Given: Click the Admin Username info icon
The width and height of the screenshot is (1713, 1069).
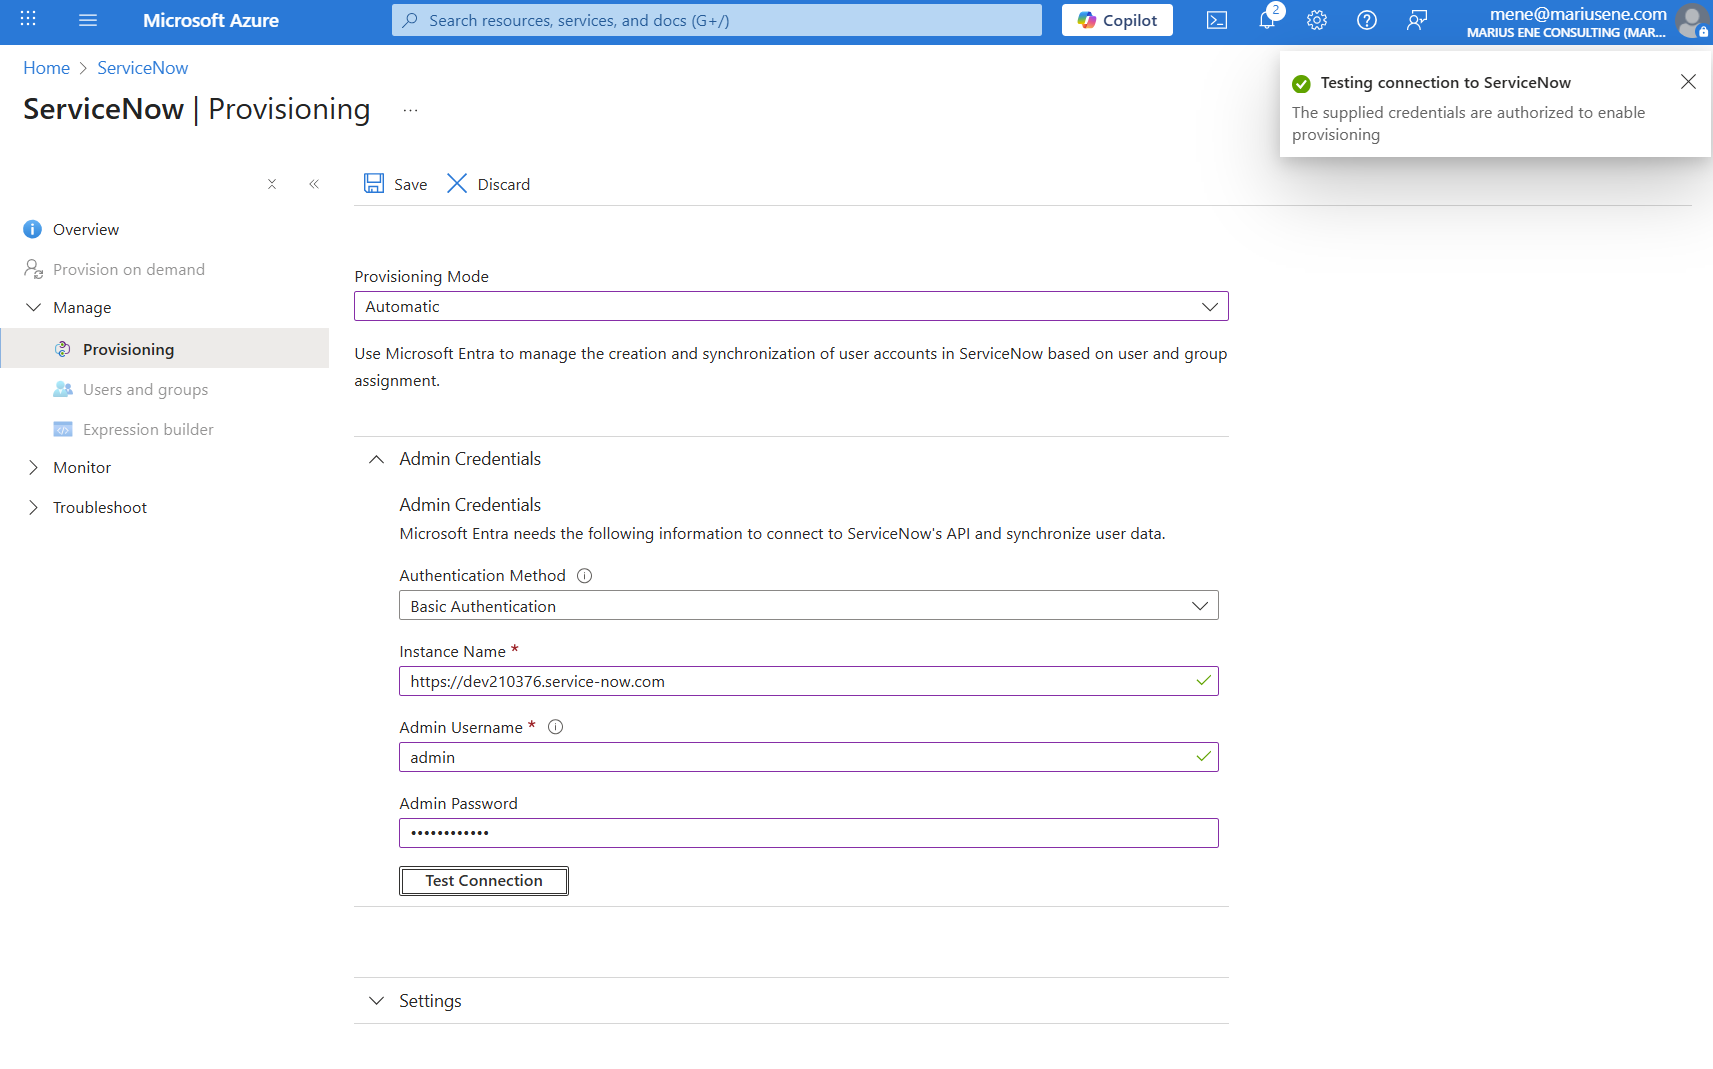Looking at the screenshot, I should (x=556, y=728).
